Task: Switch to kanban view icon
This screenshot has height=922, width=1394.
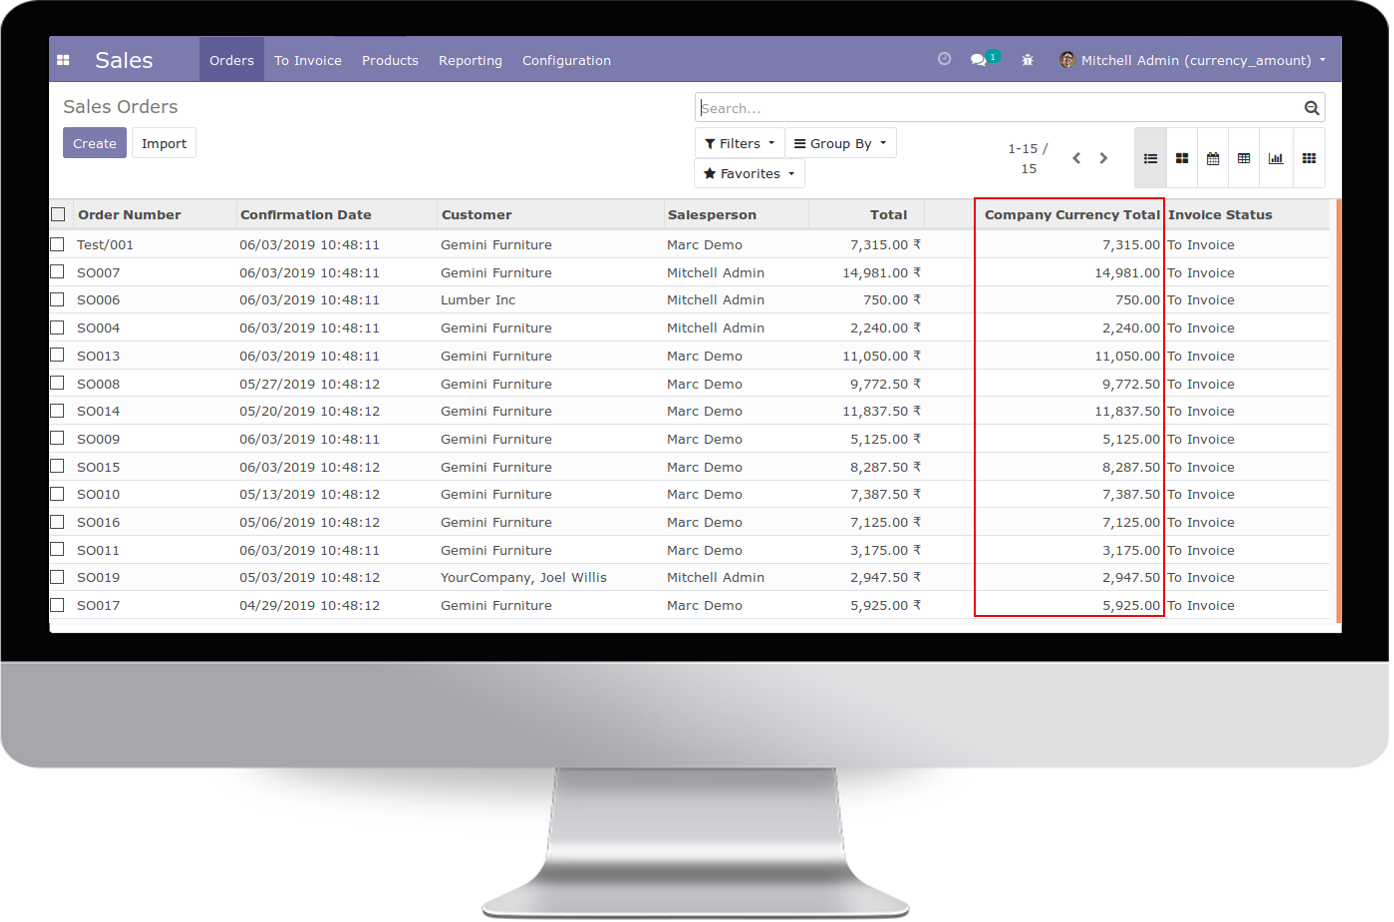Action: coord(1182,158)
